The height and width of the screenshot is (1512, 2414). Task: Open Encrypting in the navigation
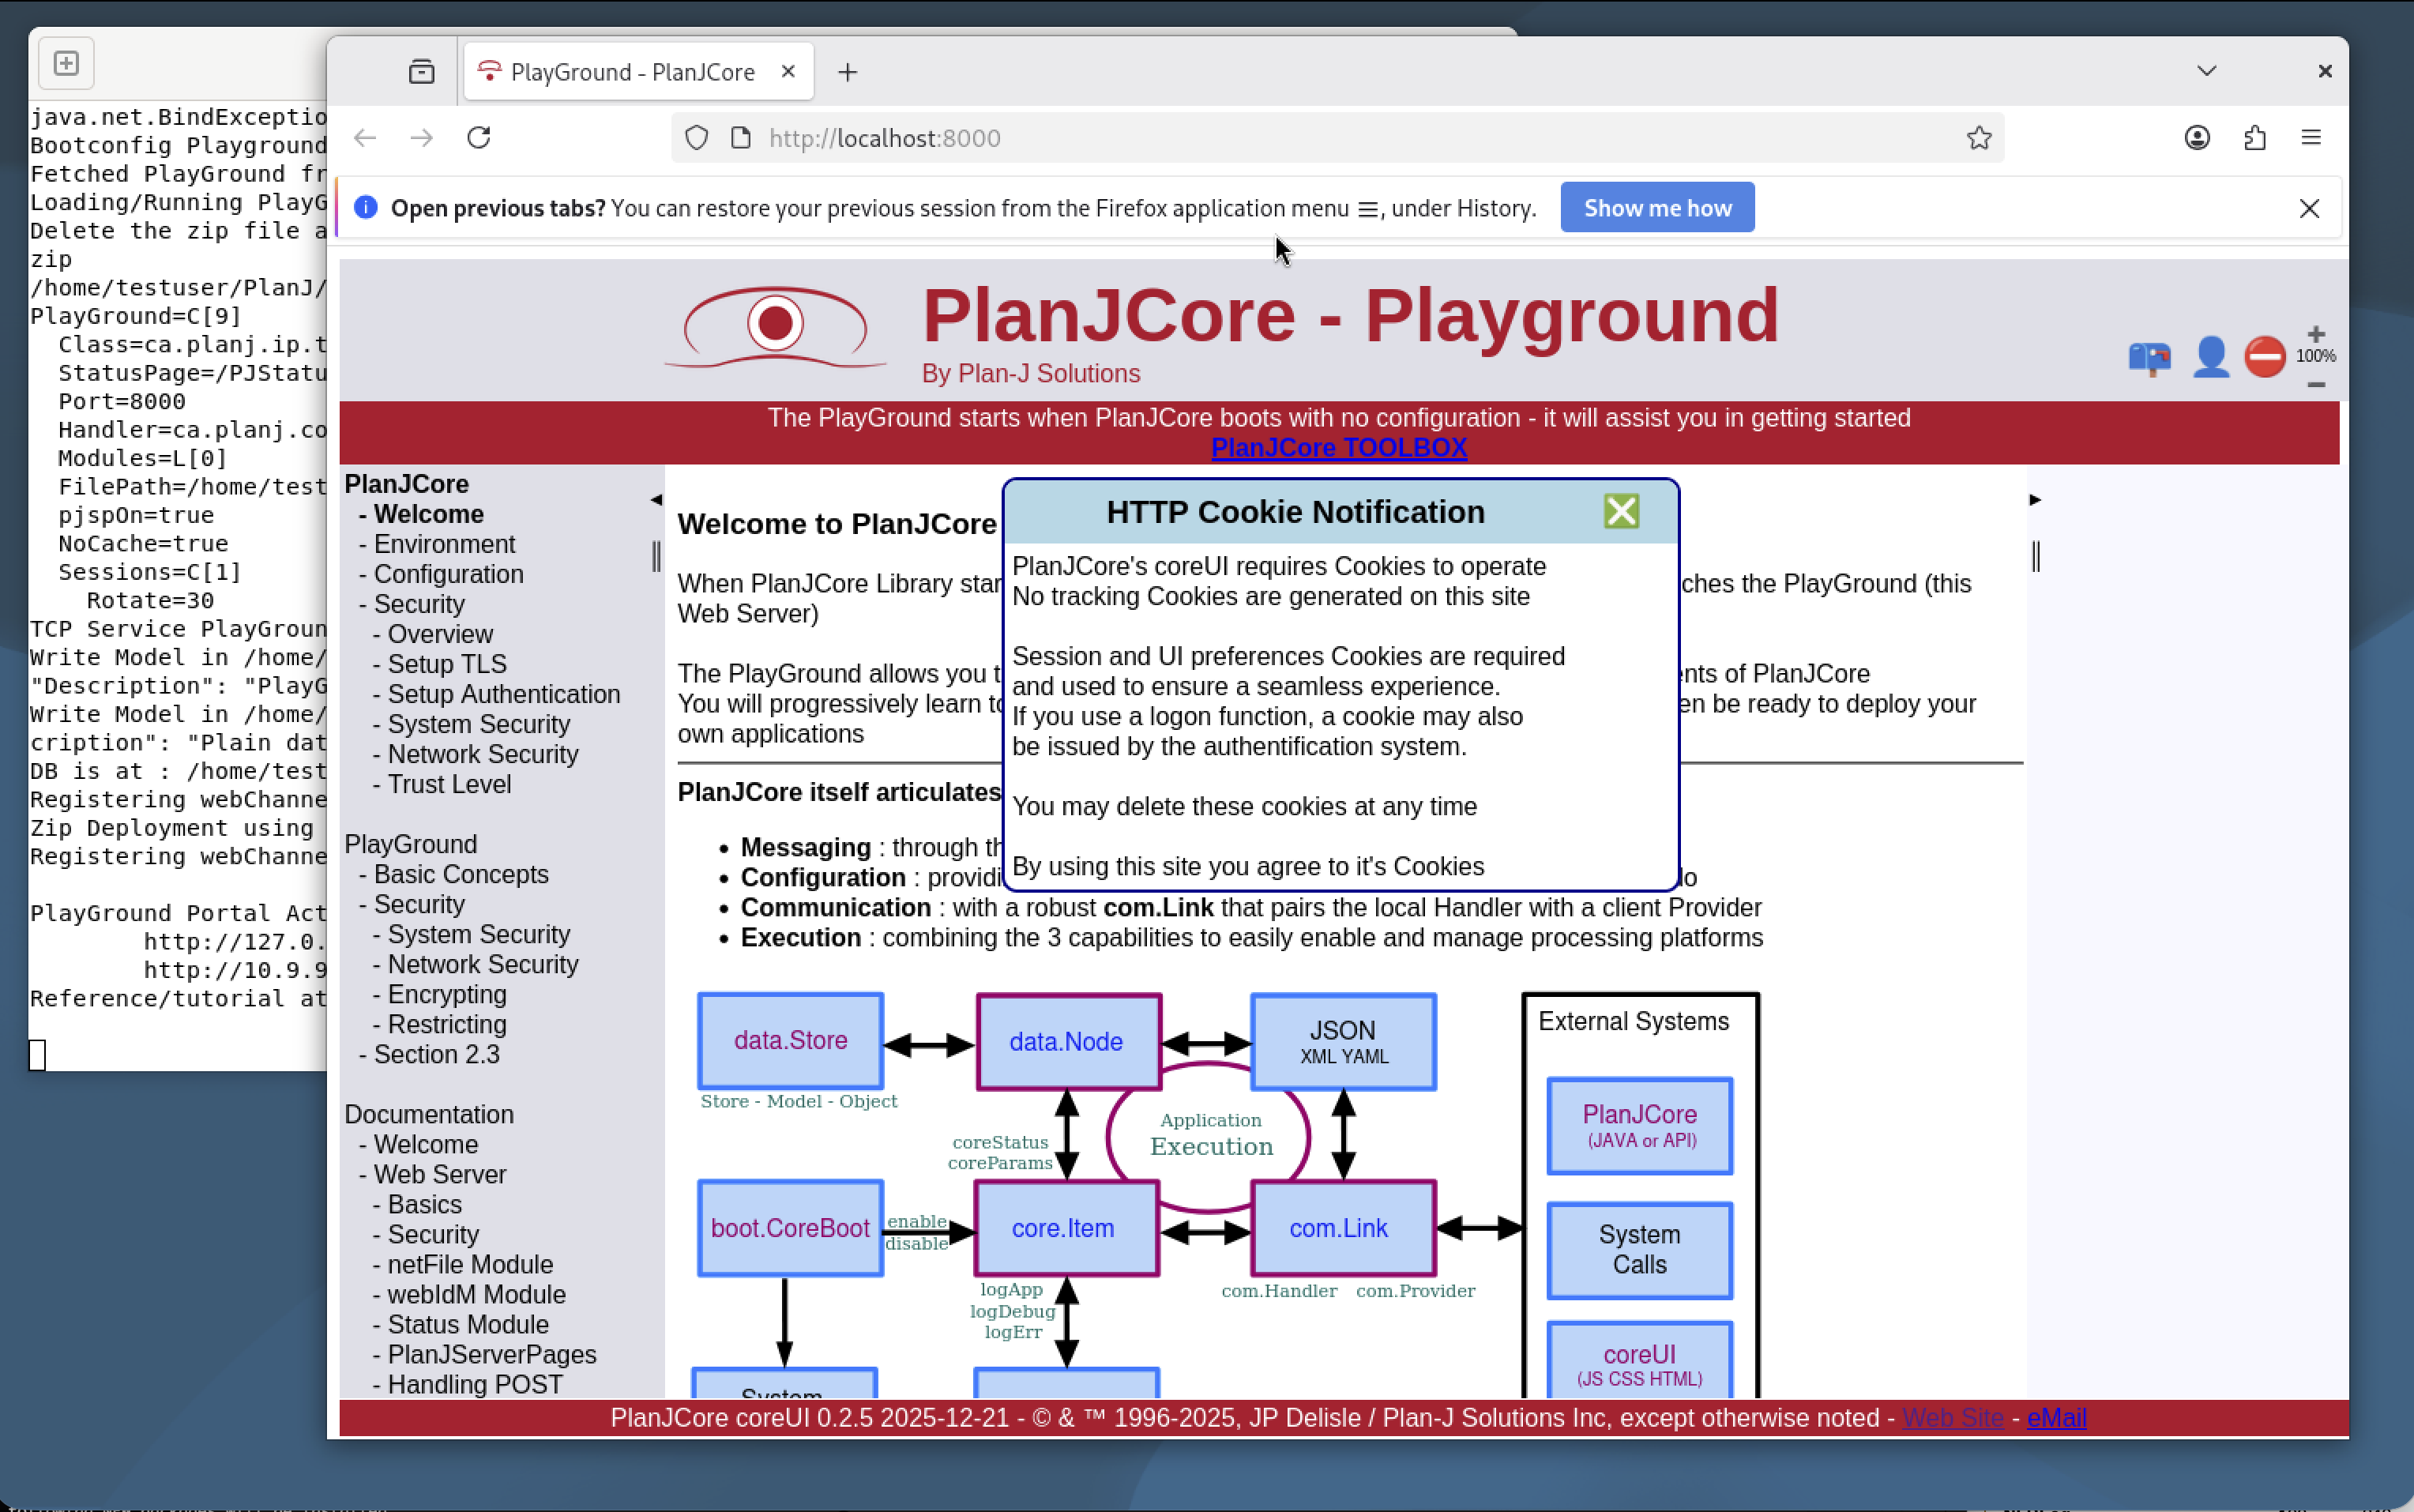pos(447,994)
